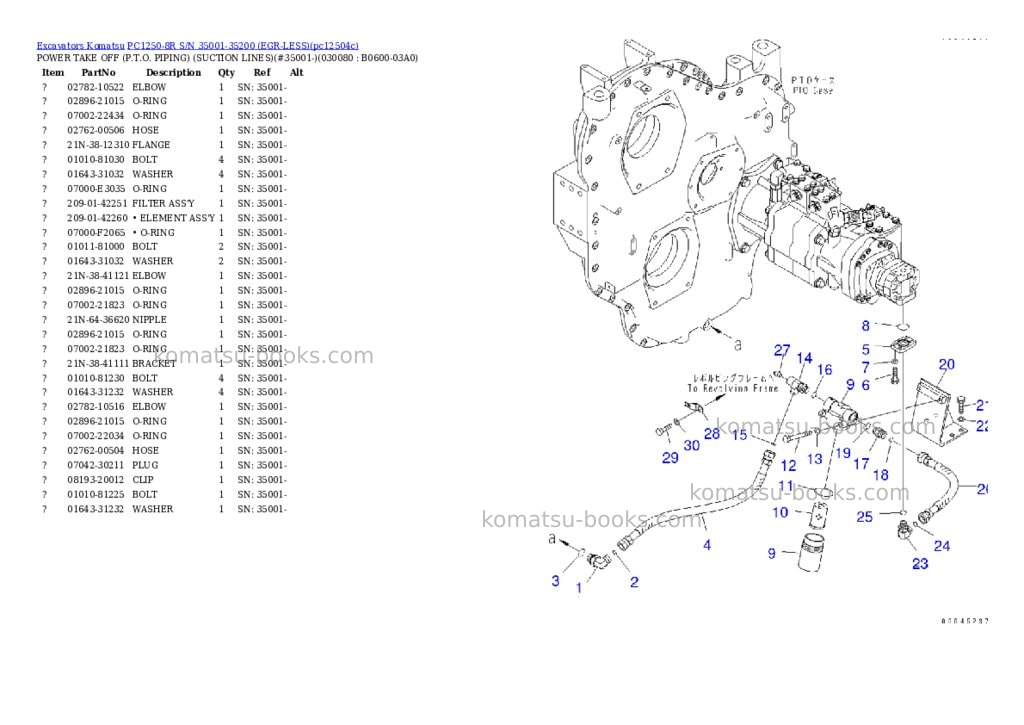Select part number 07042-30211
Image resolution: width=1024 pixels, height=725 pixels.
click(x=95, y=465)
